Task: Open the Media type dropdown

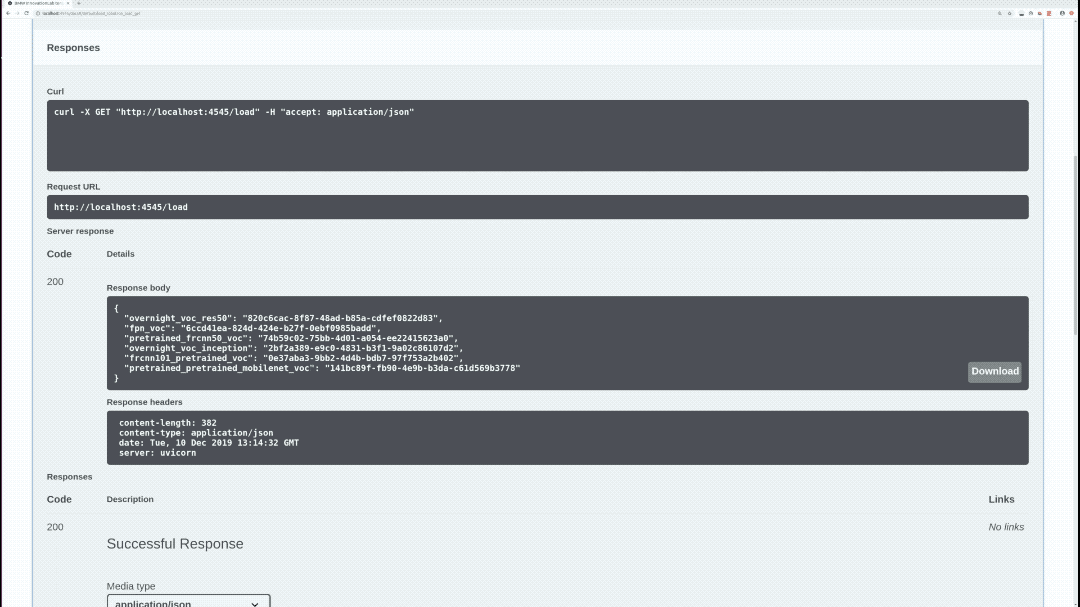Action: 188,602
